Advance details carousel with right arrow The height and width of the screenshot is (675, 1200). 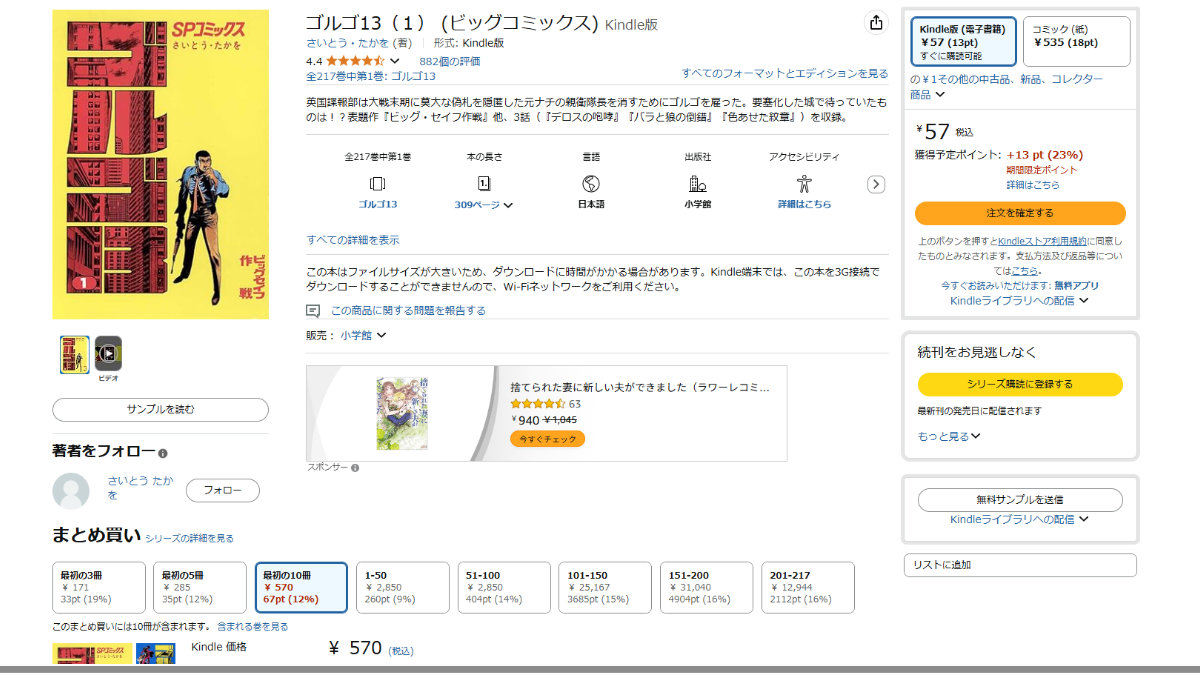(x=876, y=184)
